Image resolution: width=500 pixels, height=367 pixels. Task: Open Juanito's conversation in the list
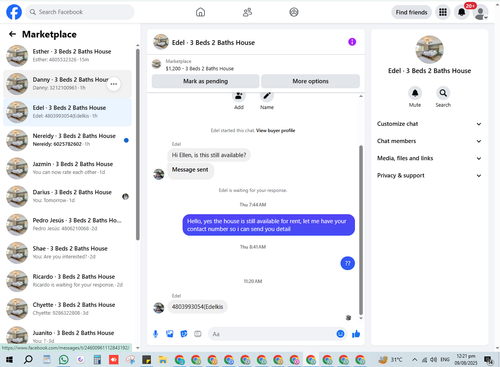click(67, 335)
